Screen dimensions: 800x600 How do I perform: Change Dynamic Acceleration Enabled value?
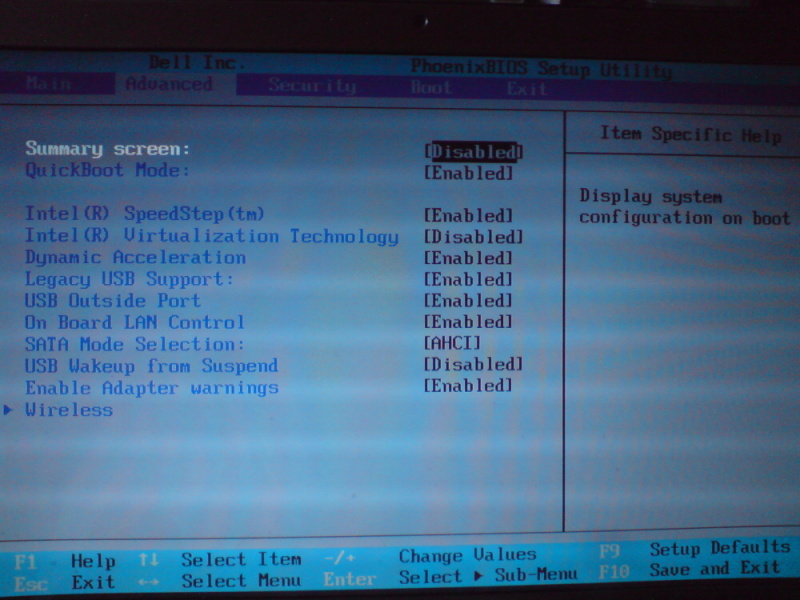[468, 258]
